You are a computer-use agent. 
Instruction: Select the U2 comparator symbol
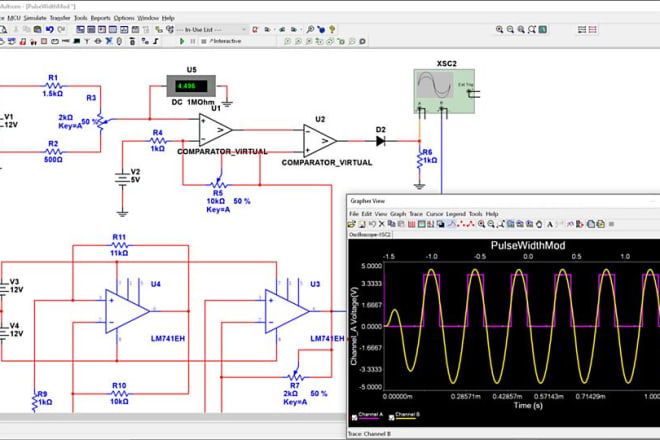[x=319, y=141]
